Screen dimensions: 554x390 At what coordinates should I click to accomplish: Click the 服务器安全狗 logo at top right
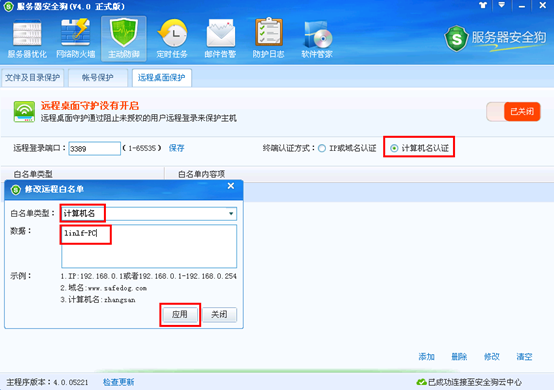(x=495, y=39)
